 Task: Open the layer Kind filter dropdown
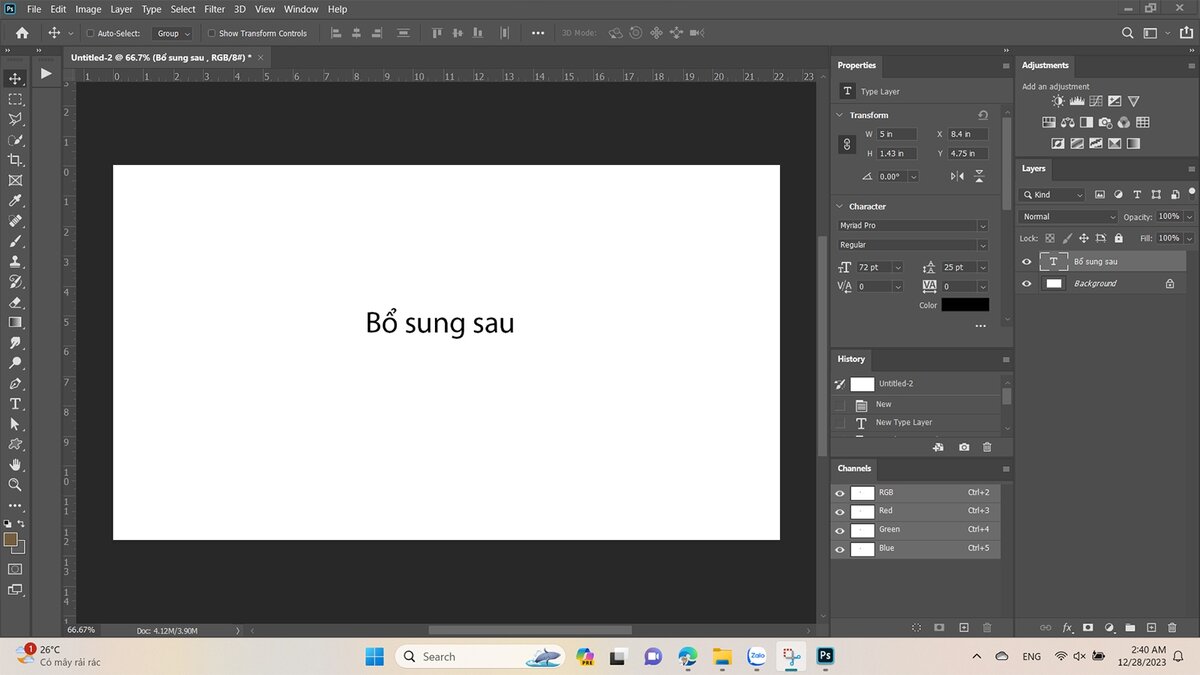1052,195
